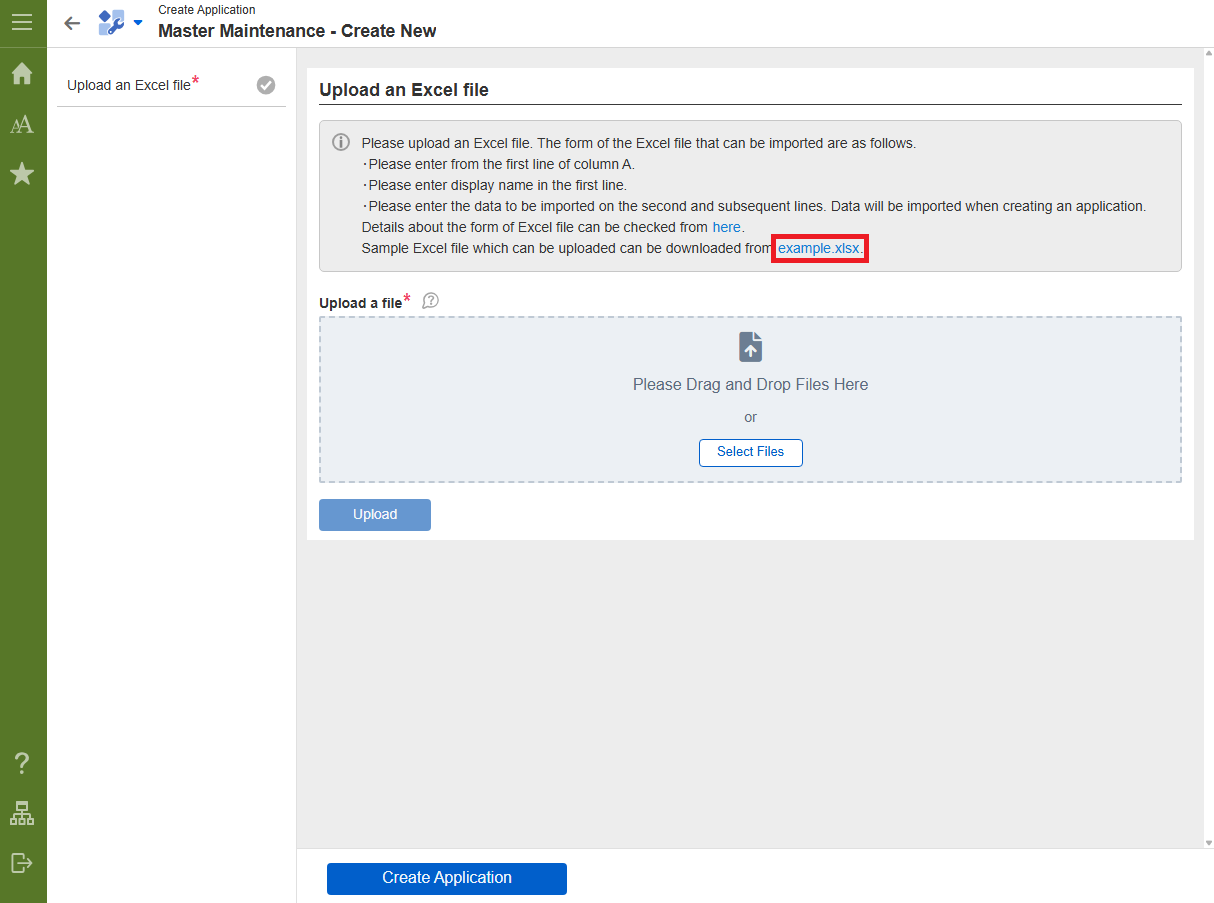Image resolution: width=1214 pixels, height=903 pixels.
Task: Open the 'here' details link
Action: (726, 227)
